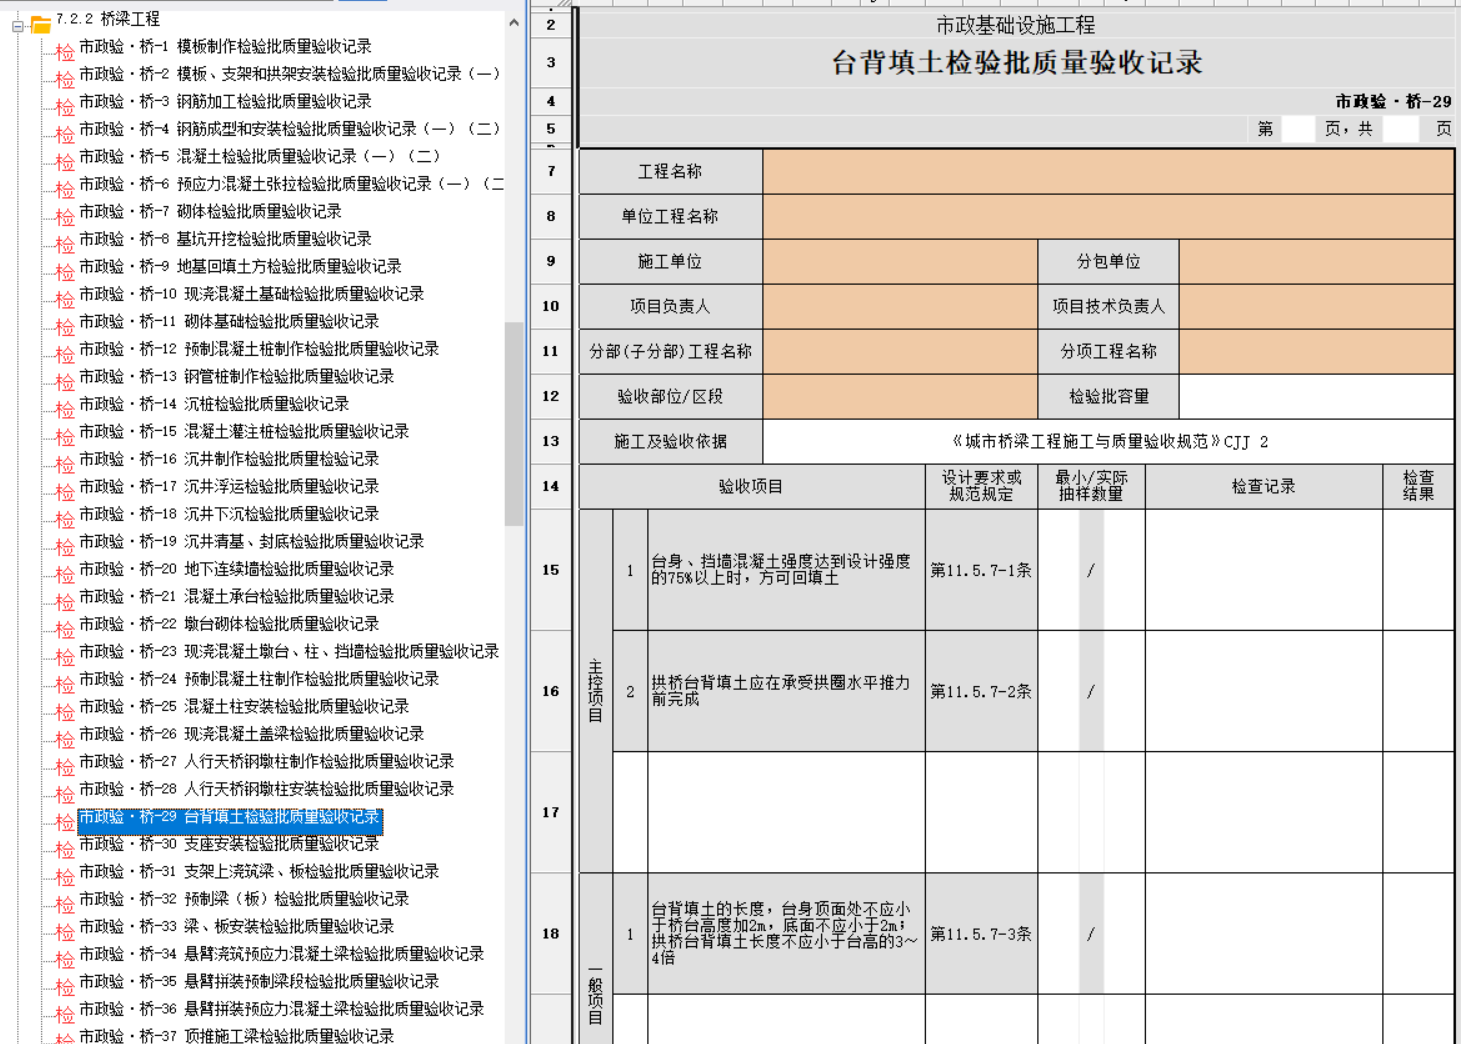
Task: Collapse the 7.2.2 桥梁工程 tree node
Action: pyautogui.click(x=17, y=26)
